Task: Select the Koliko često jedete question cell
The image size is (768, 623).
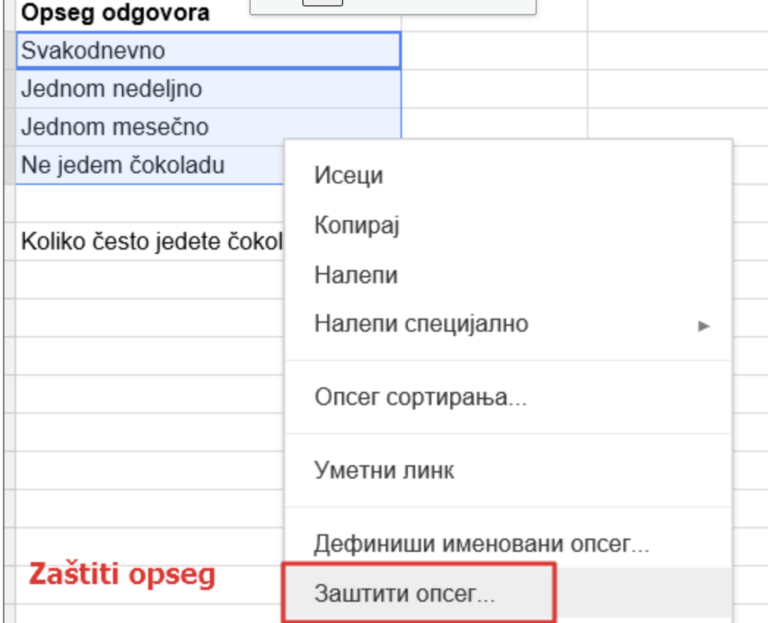Action: (x=150, y=241)
